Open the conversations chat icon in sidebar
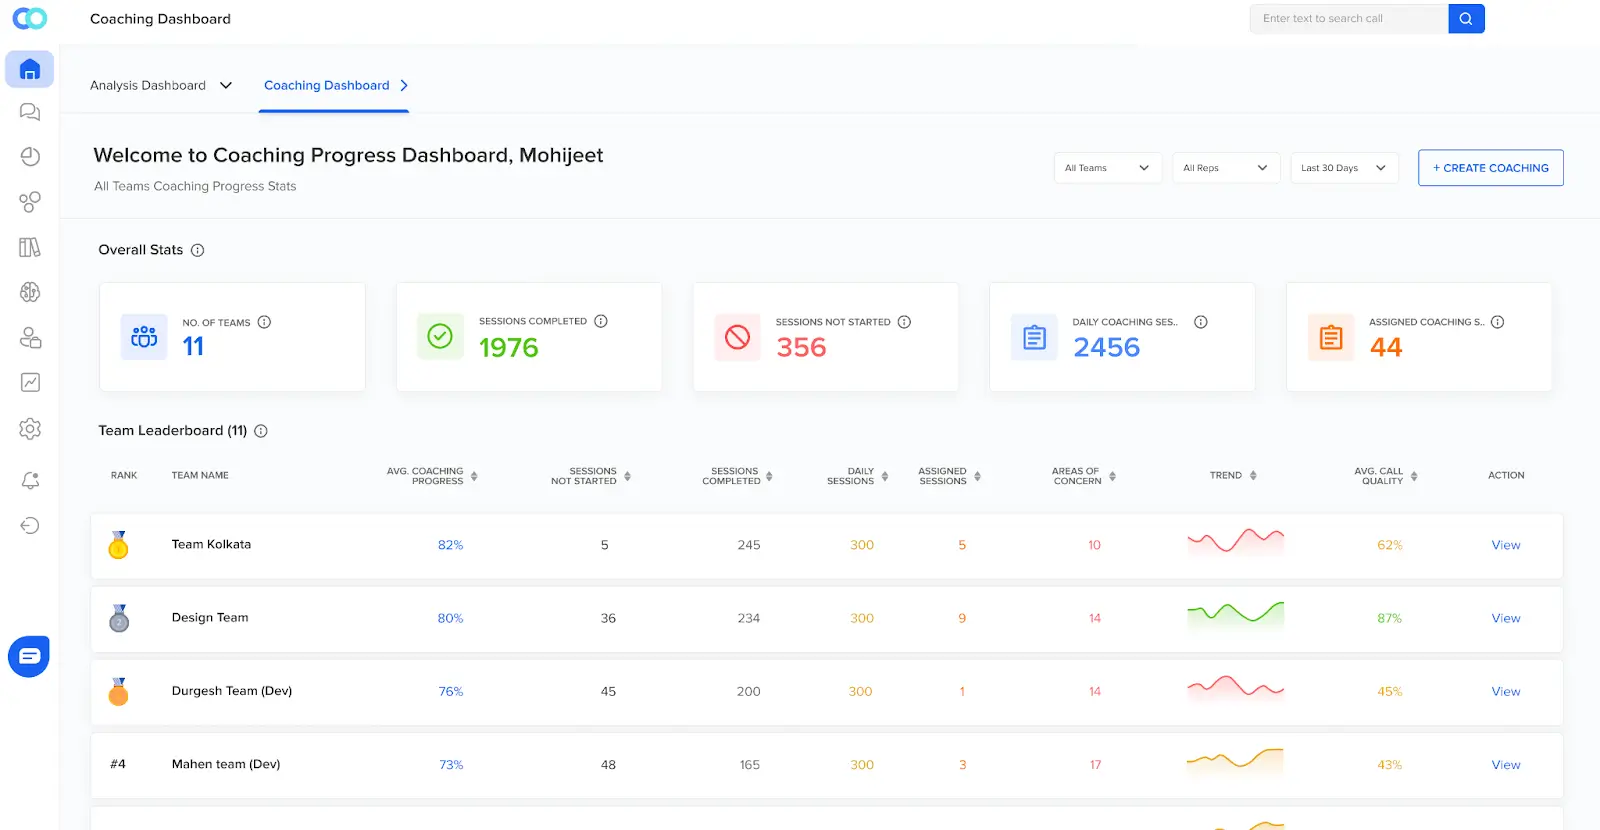 coord(30,112)
